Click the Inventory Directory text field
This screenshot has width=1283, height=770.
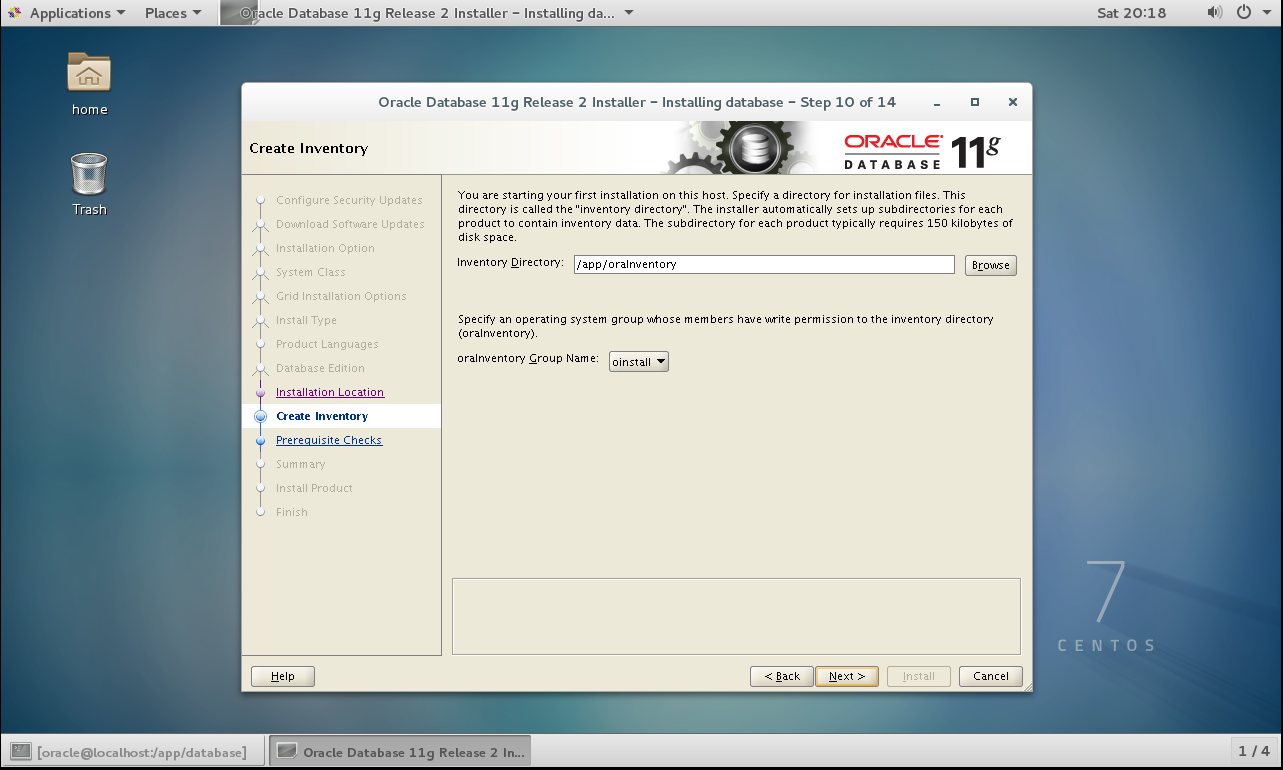[763, 264]
